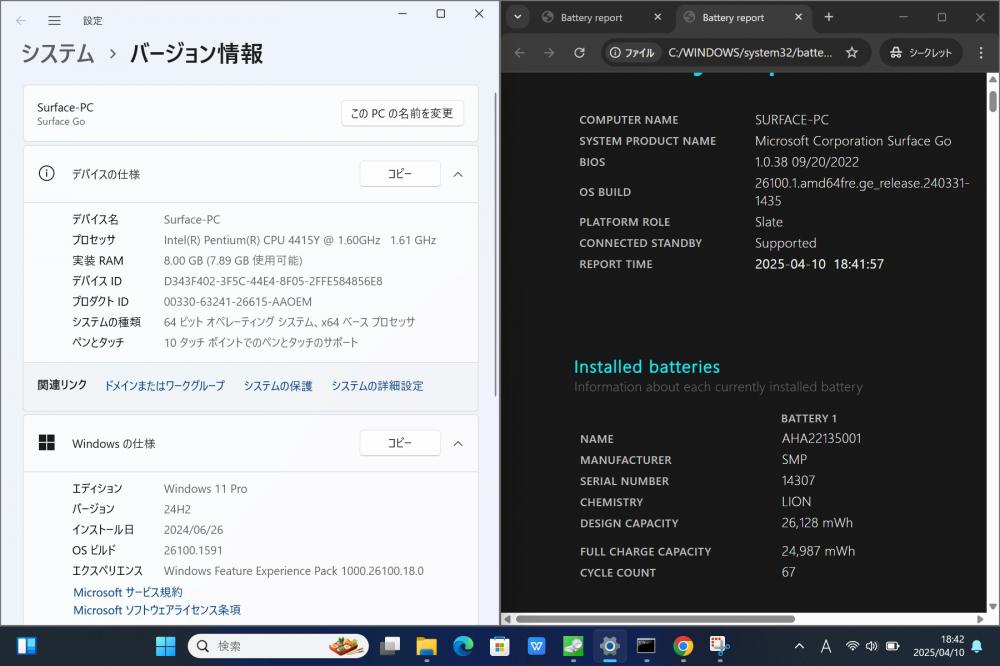Collapse the デバイスの仕様 section
Viewport: 1000px width, 666px height.
point(458,174)
